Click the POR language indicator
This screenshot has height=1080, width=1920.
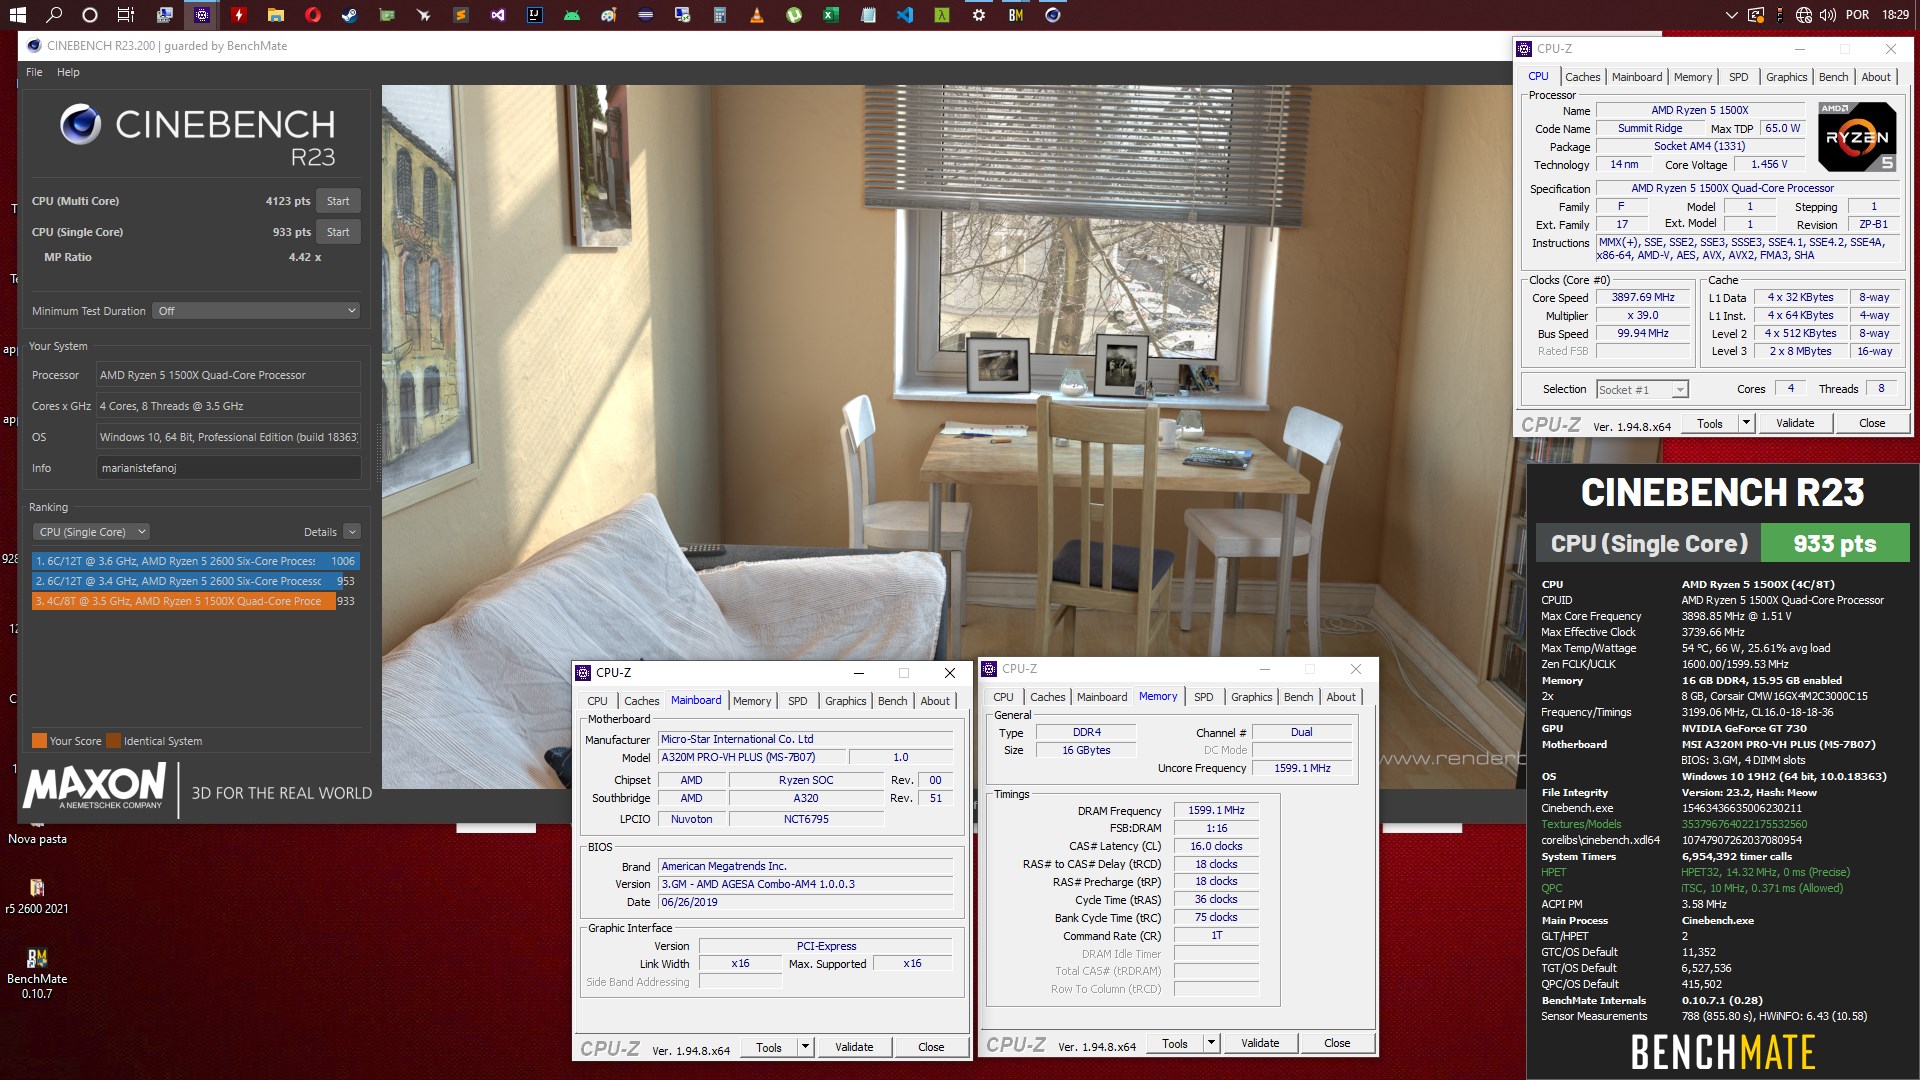pos(1858,15)
